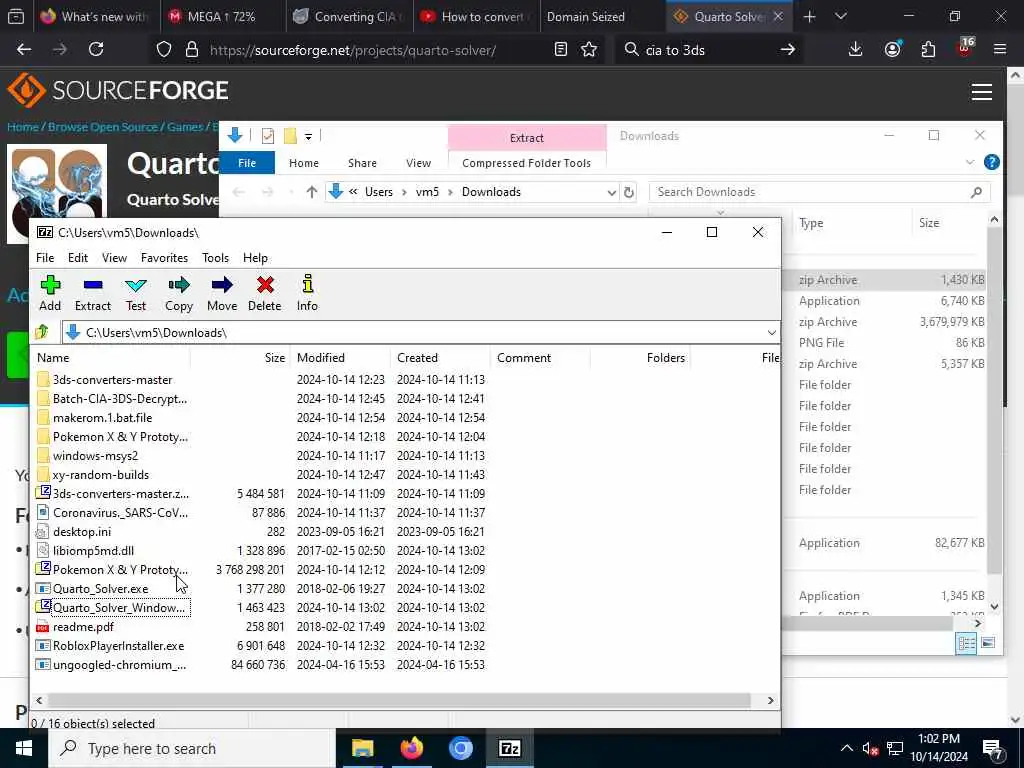Click the Firefox search box with cia to 3ds
Viewport: 1024px width, 768px height.
click(709, 50)
